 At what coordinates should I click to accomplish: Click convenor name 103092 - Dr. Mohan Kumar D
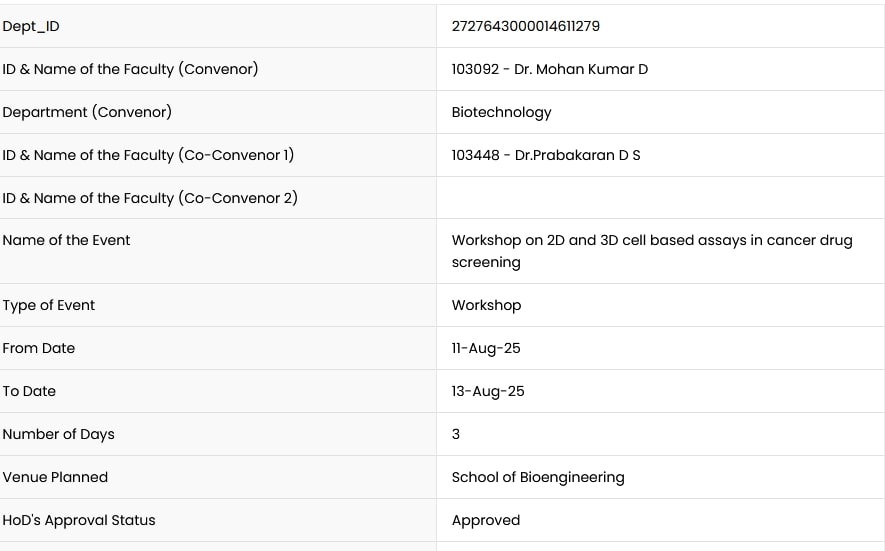[549, 69]
